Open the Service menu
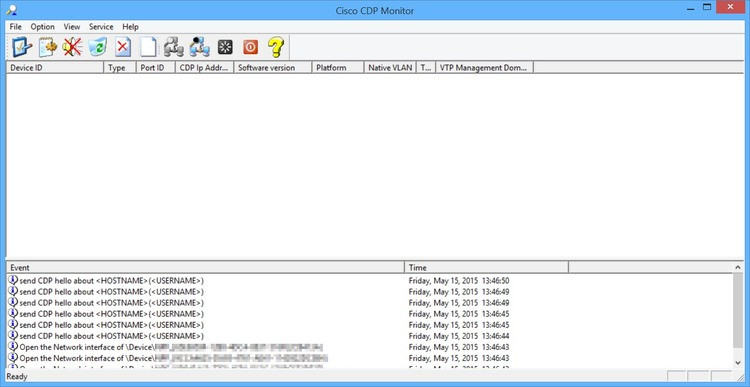 click(101, 27)
